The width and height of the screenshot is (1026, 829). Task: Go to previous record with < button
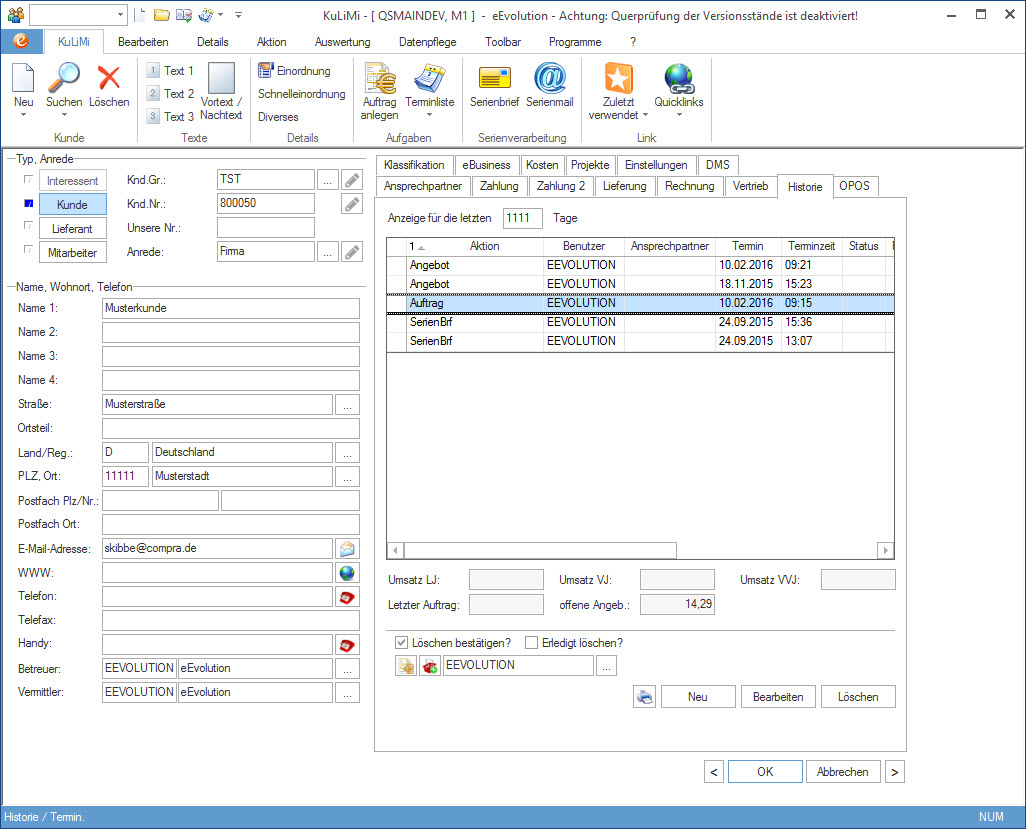[714, 772]
